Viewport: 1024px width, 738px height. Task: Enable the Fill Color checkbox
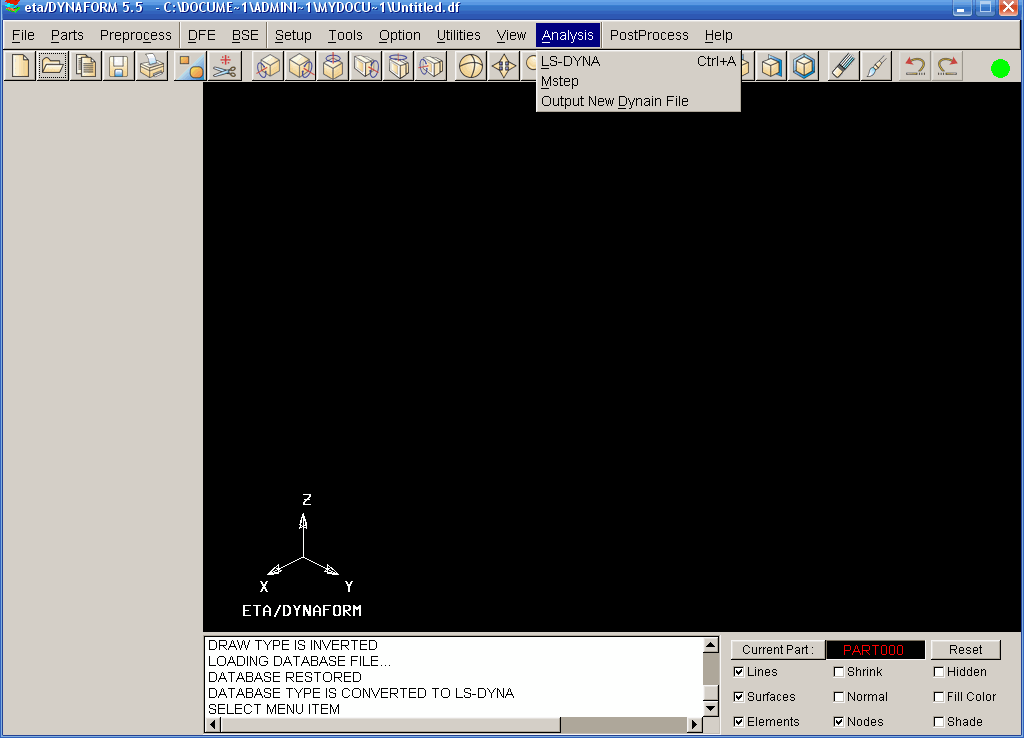(938, 697)
